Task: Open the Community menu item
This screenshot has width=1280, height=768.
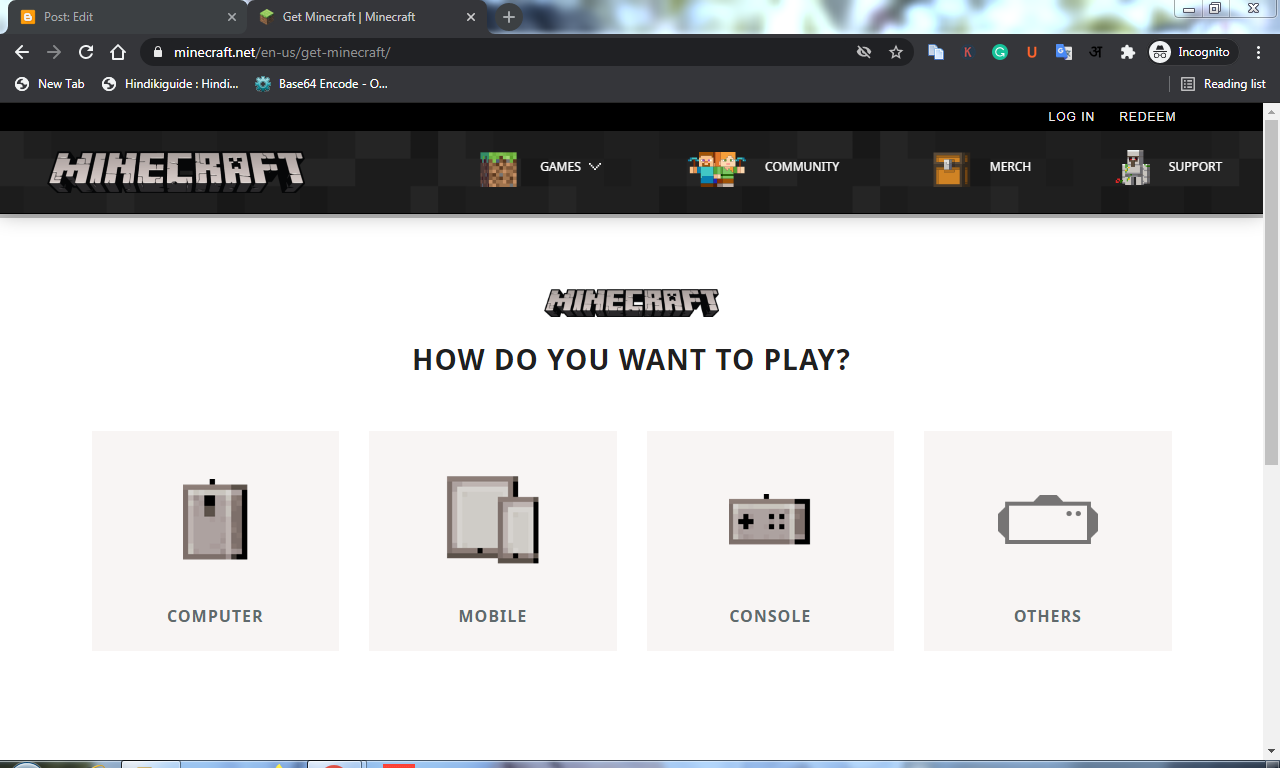Action: tap(802, 167)
